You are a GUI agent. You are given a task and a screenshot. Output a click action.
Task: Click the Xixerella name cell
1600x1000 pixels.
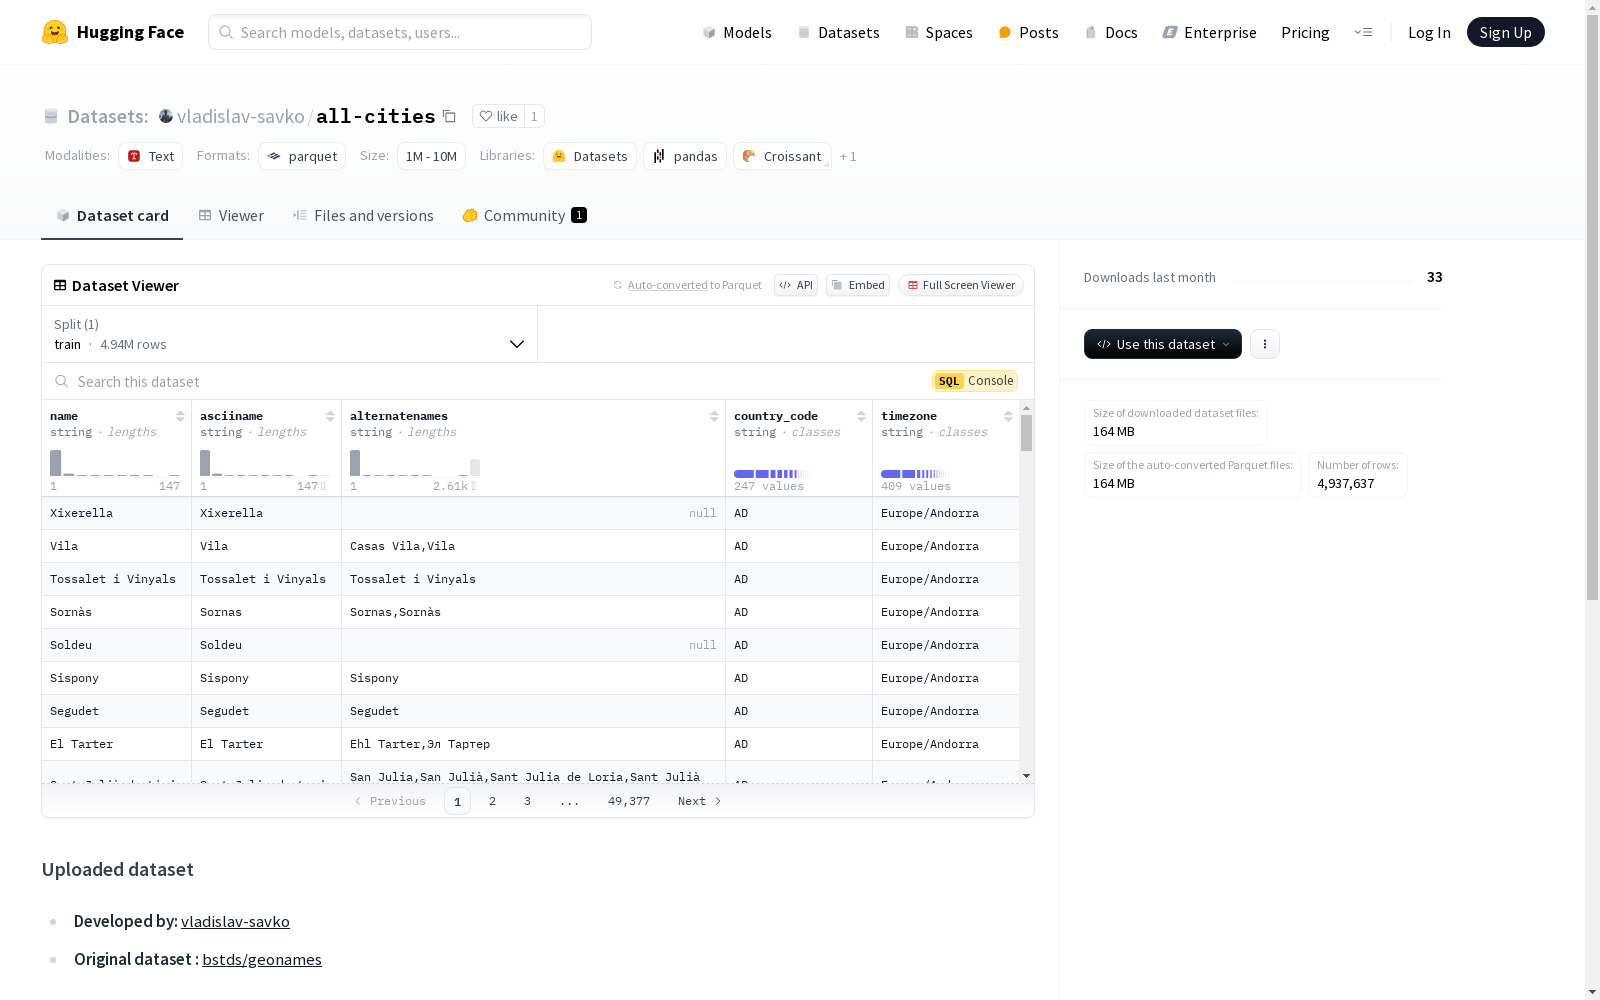pyautogui.click(x=116, y=513)
